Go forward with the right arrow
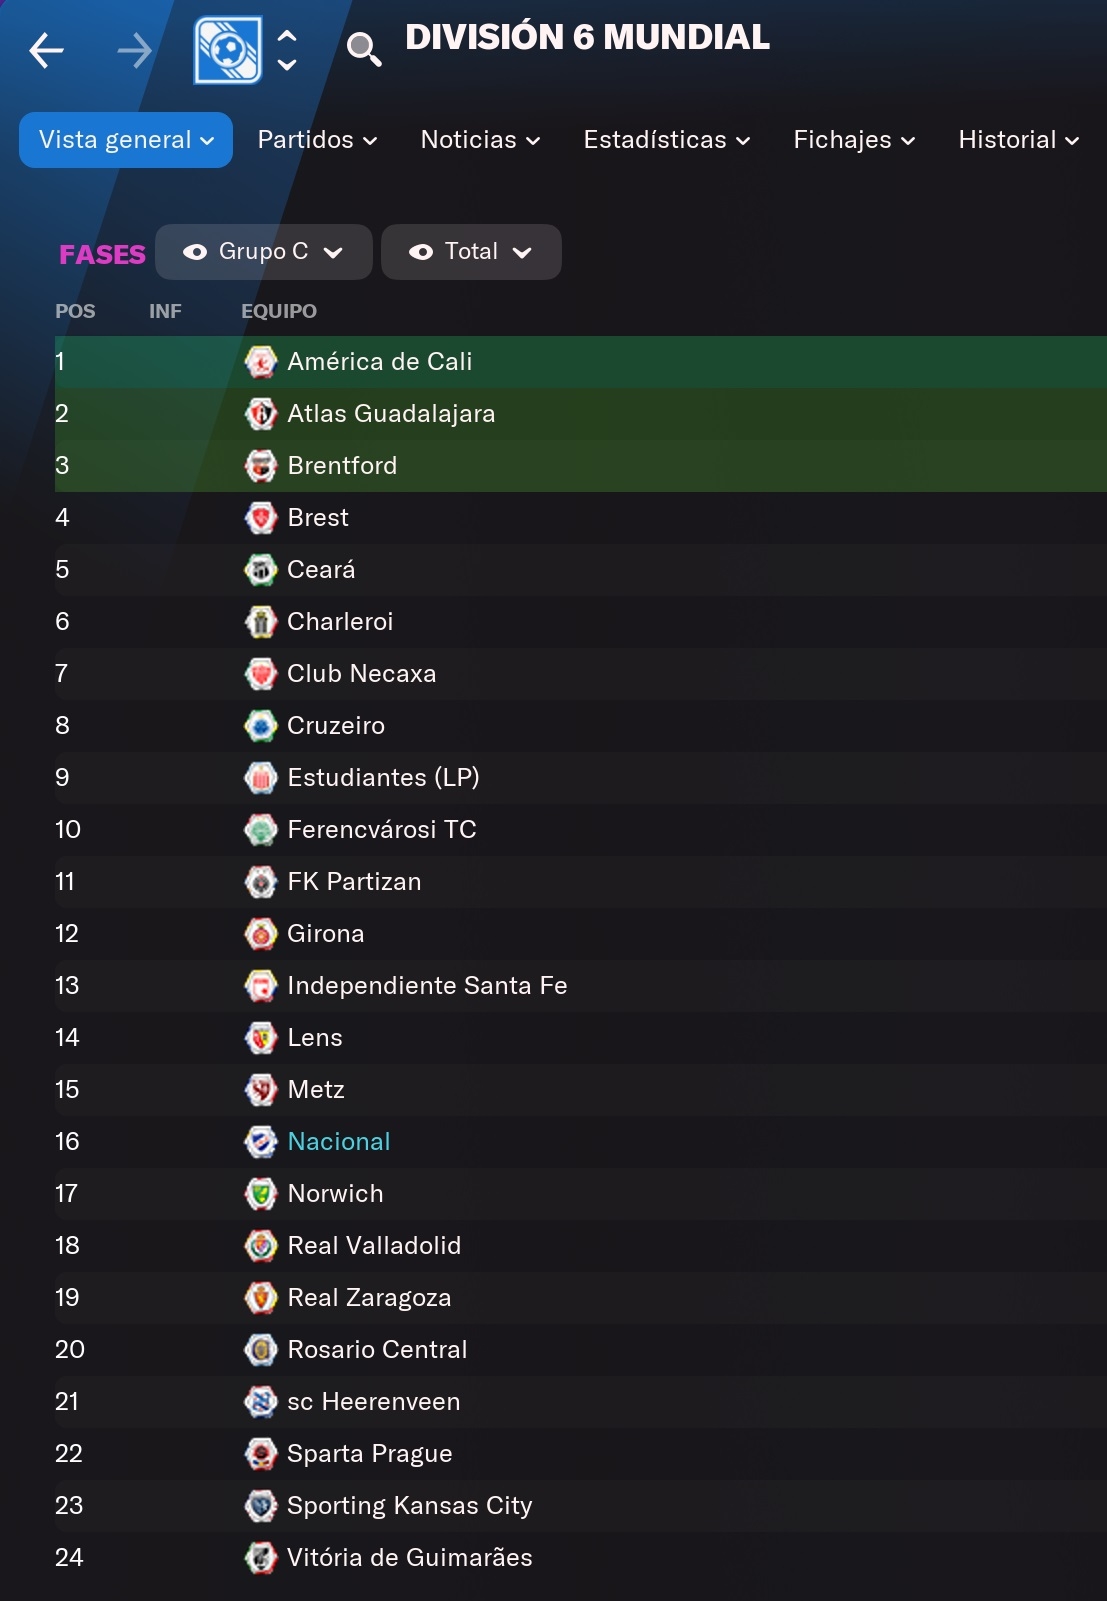The width and height of the screenshot is (1107, 1601). coord(134,50)
